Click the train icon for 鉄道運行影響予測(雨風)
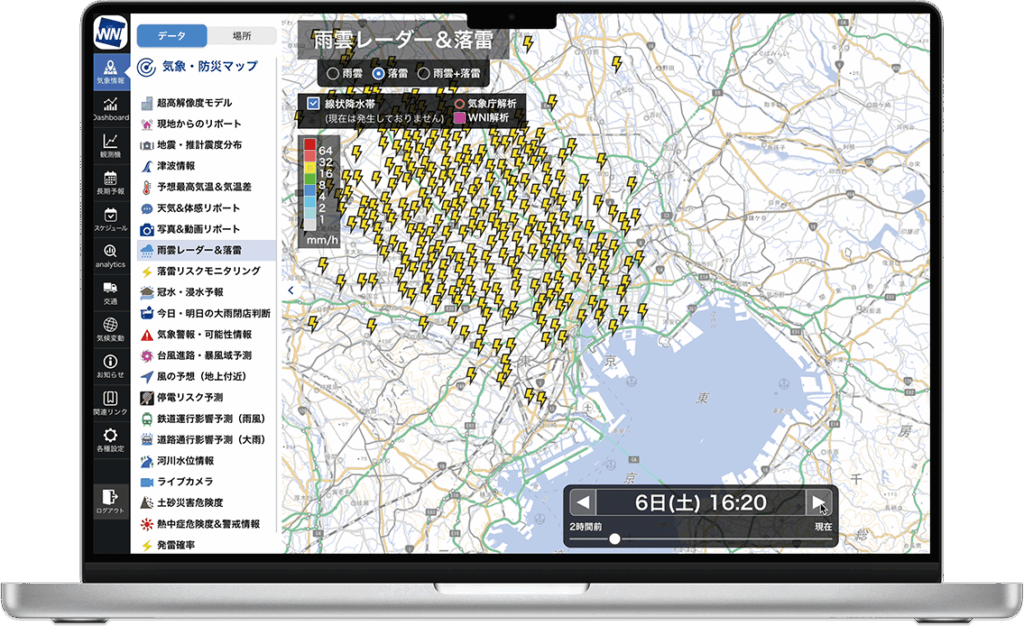The image size is (1024, 626). [147, 418]
